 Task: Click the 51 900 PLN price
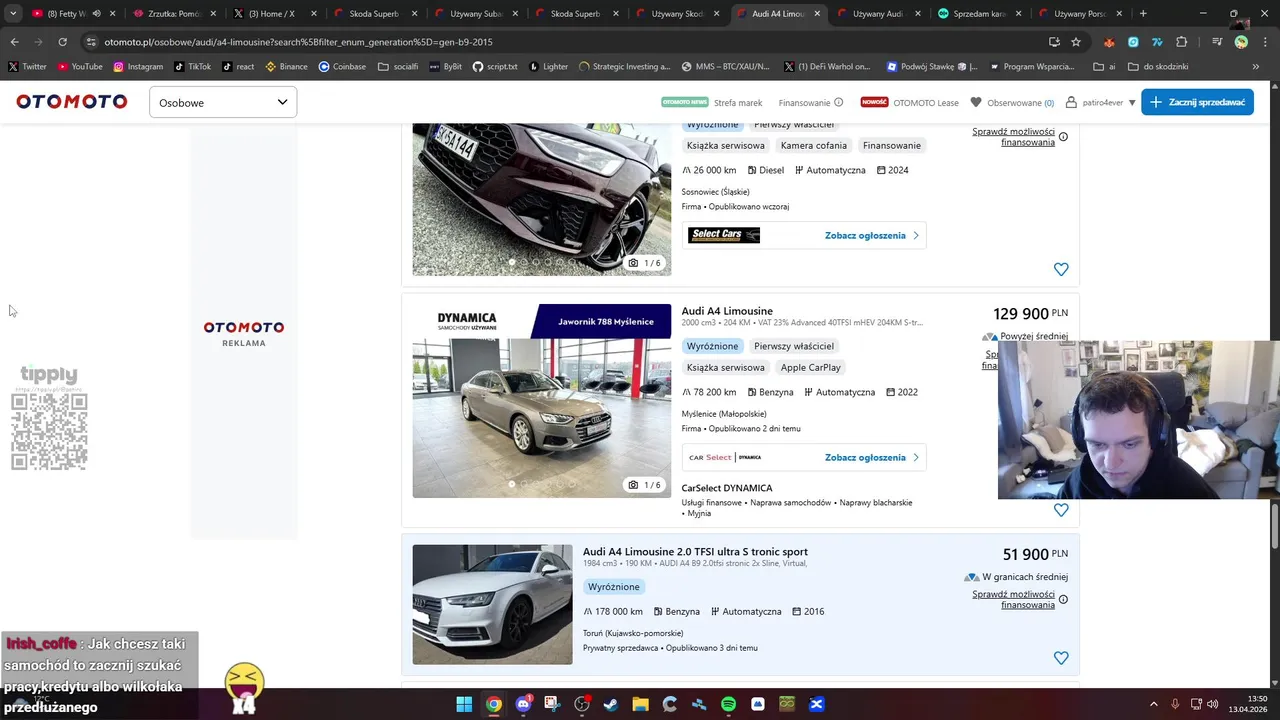coord(1035,554)
